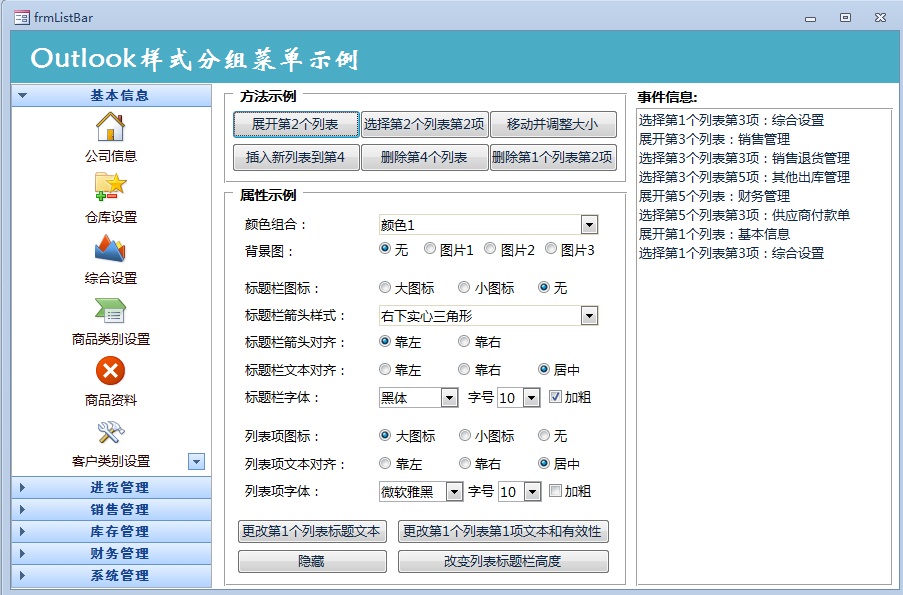Screen dimensions: 903x595
Task: Open 标题栏字体 字号 dropdown
Action: 532,397
